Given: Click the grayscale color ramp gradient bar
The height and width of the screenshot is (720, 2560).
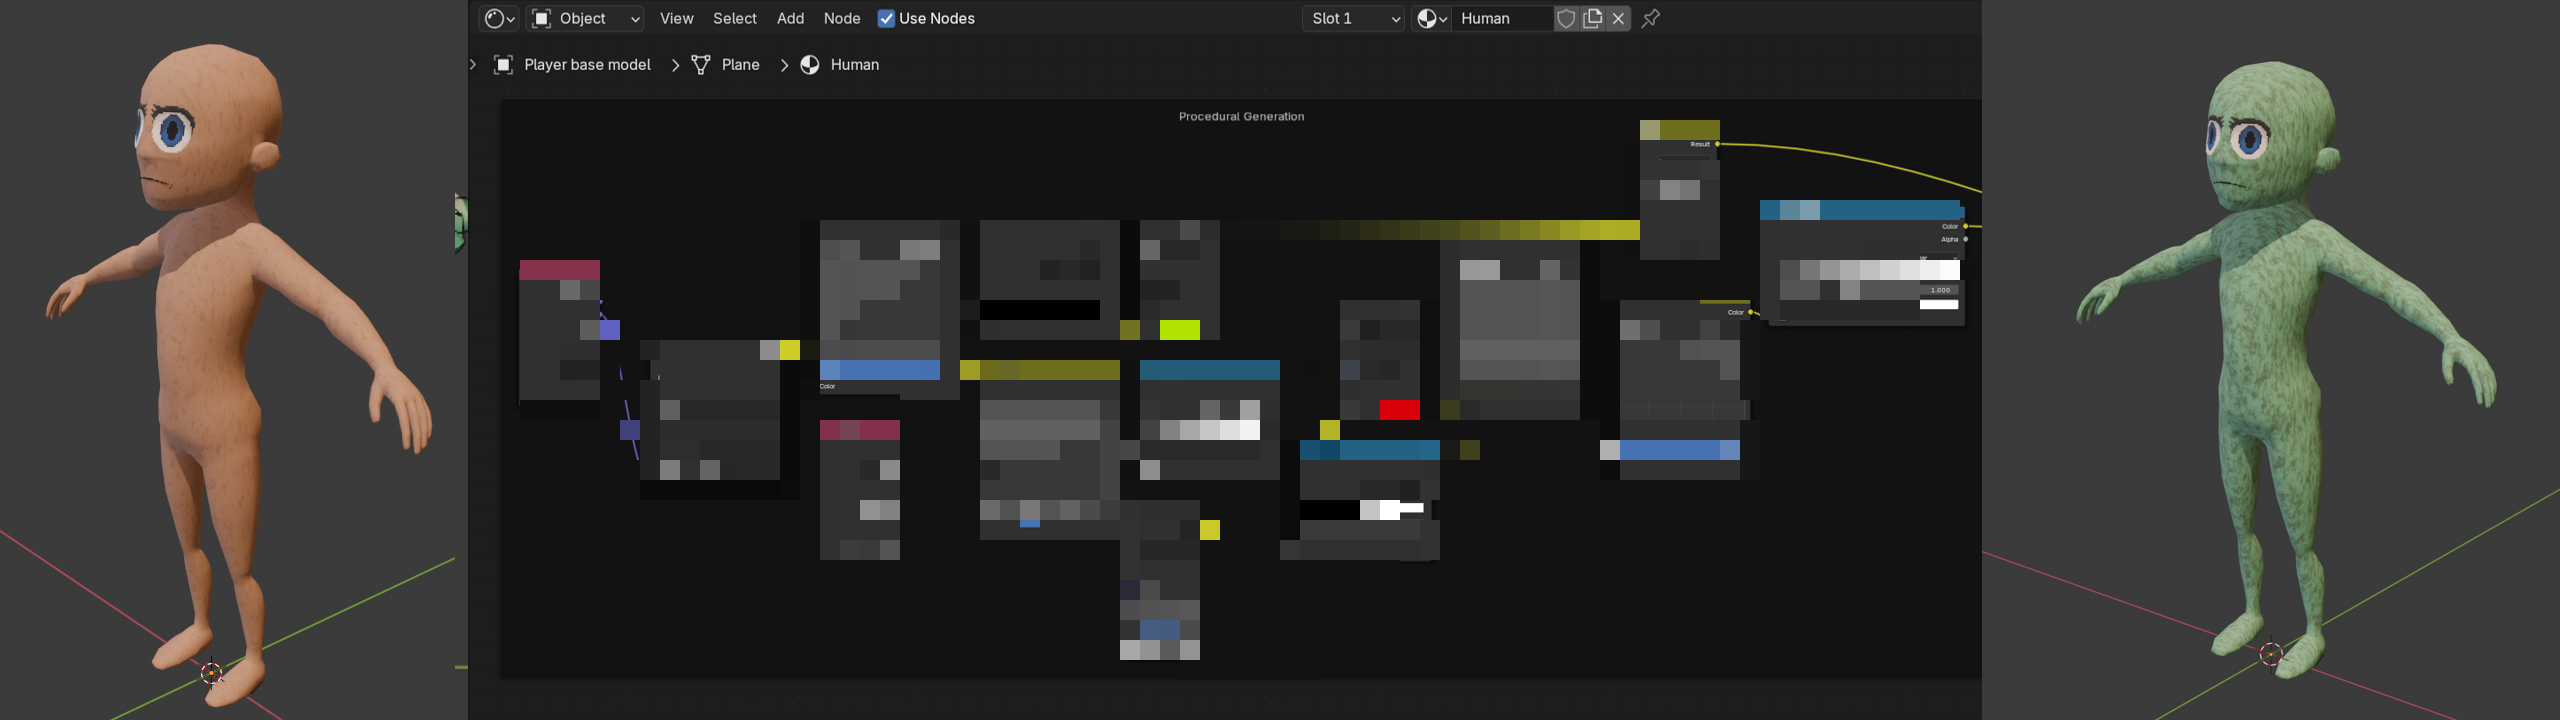Looking at the screenshot, I should [1870, 270].
